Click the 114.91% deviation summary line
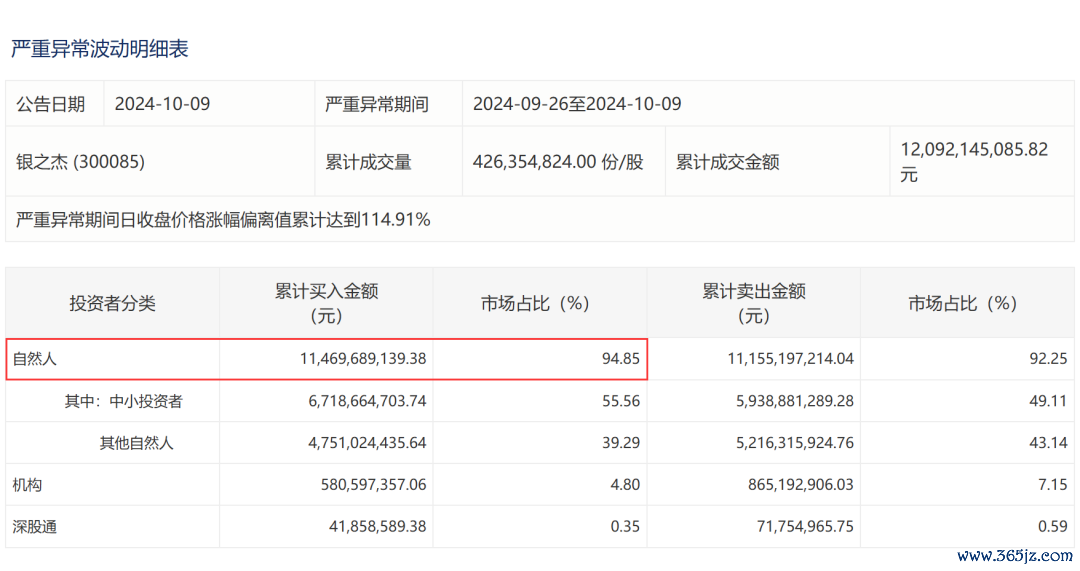This screenshot has width=1080, height=571. pyautogui.click(x=223, y=220)
